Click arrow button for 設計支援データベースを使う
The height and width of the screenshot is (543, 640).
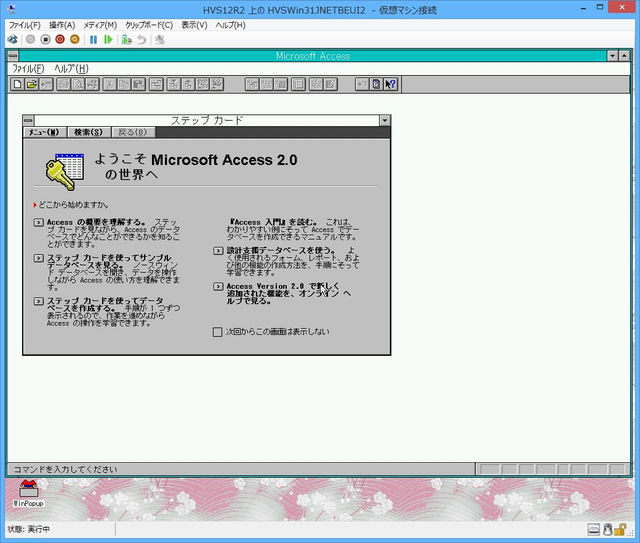tap(218, 250)
